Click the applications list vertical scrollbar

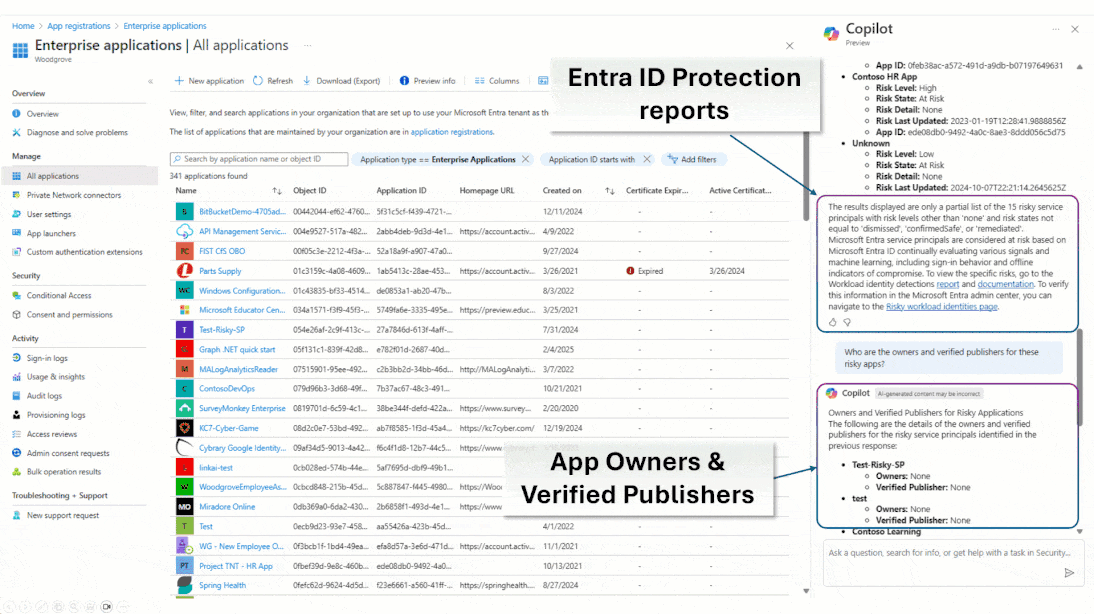(x=806, y=175)
